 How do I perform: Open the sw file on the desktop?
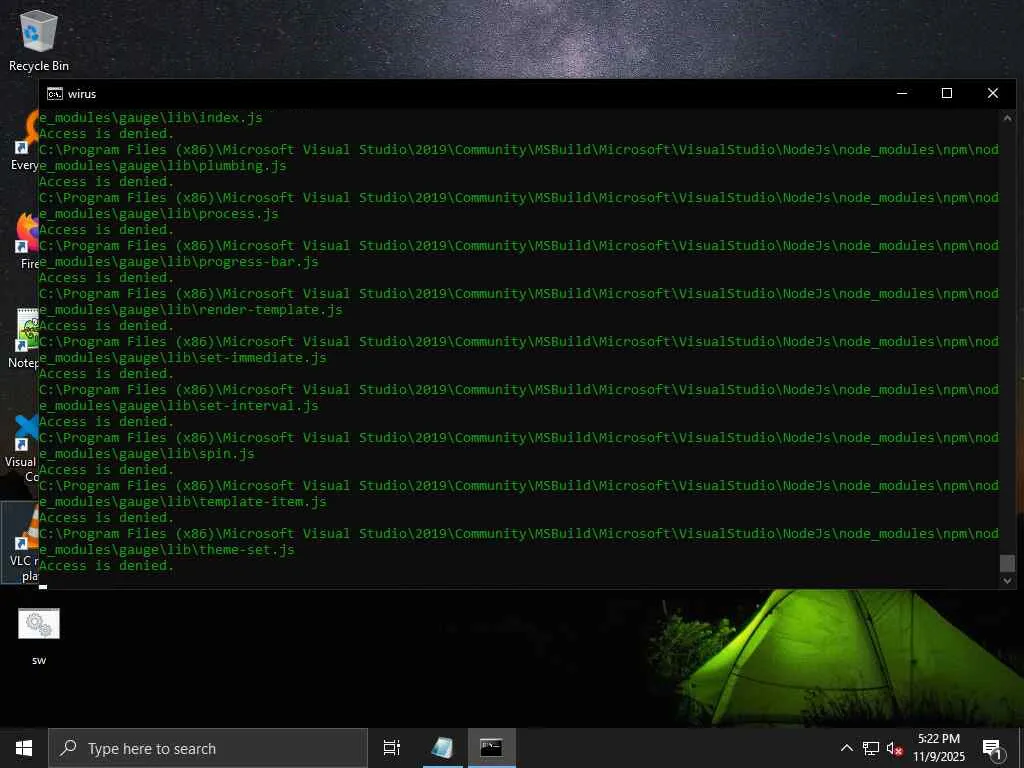pyautogui.click(x=39, y=636)
